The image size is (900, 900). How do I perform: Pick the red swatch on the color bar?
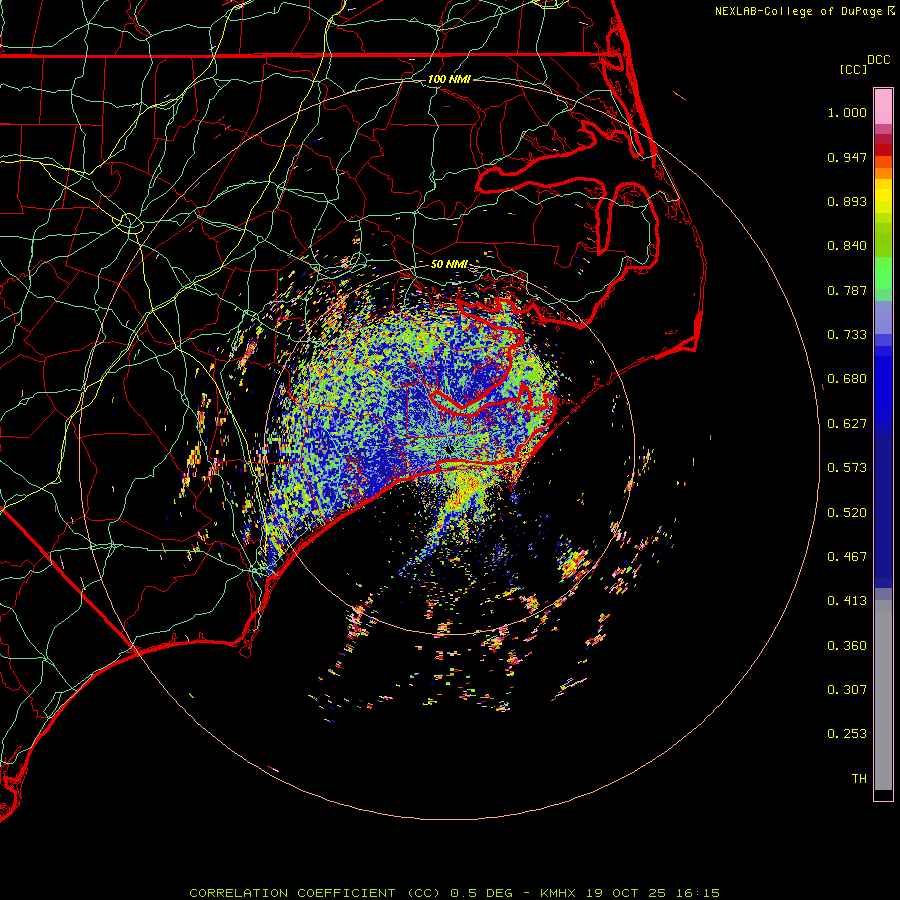click(883, 150)
